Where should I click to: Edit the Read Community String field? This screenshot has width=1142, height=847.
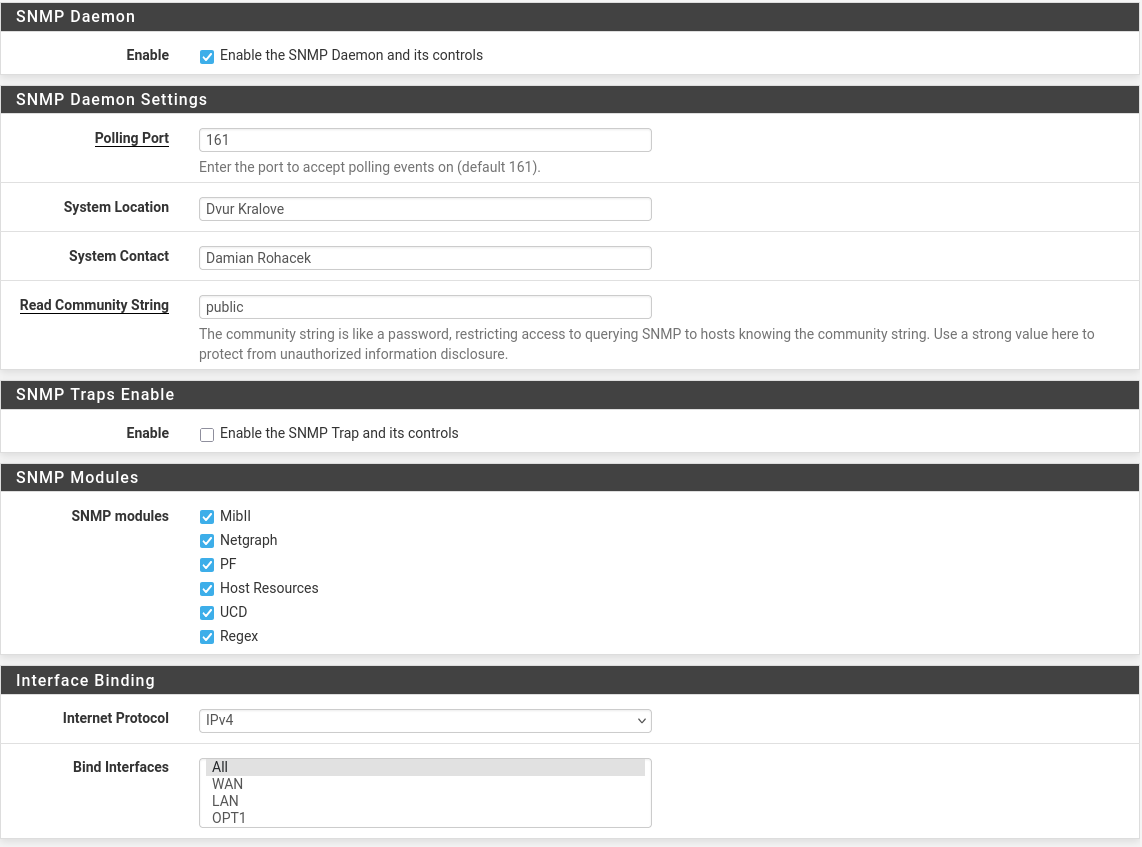pos(425,307)
